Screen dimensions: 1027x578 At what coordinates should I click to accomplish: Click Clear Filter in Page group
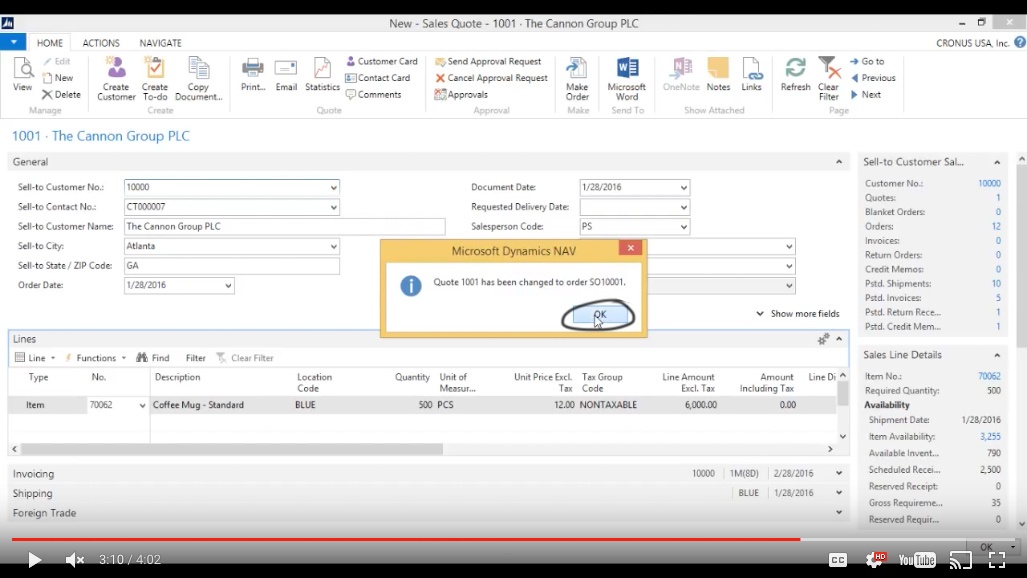click(x=829, y=78)
